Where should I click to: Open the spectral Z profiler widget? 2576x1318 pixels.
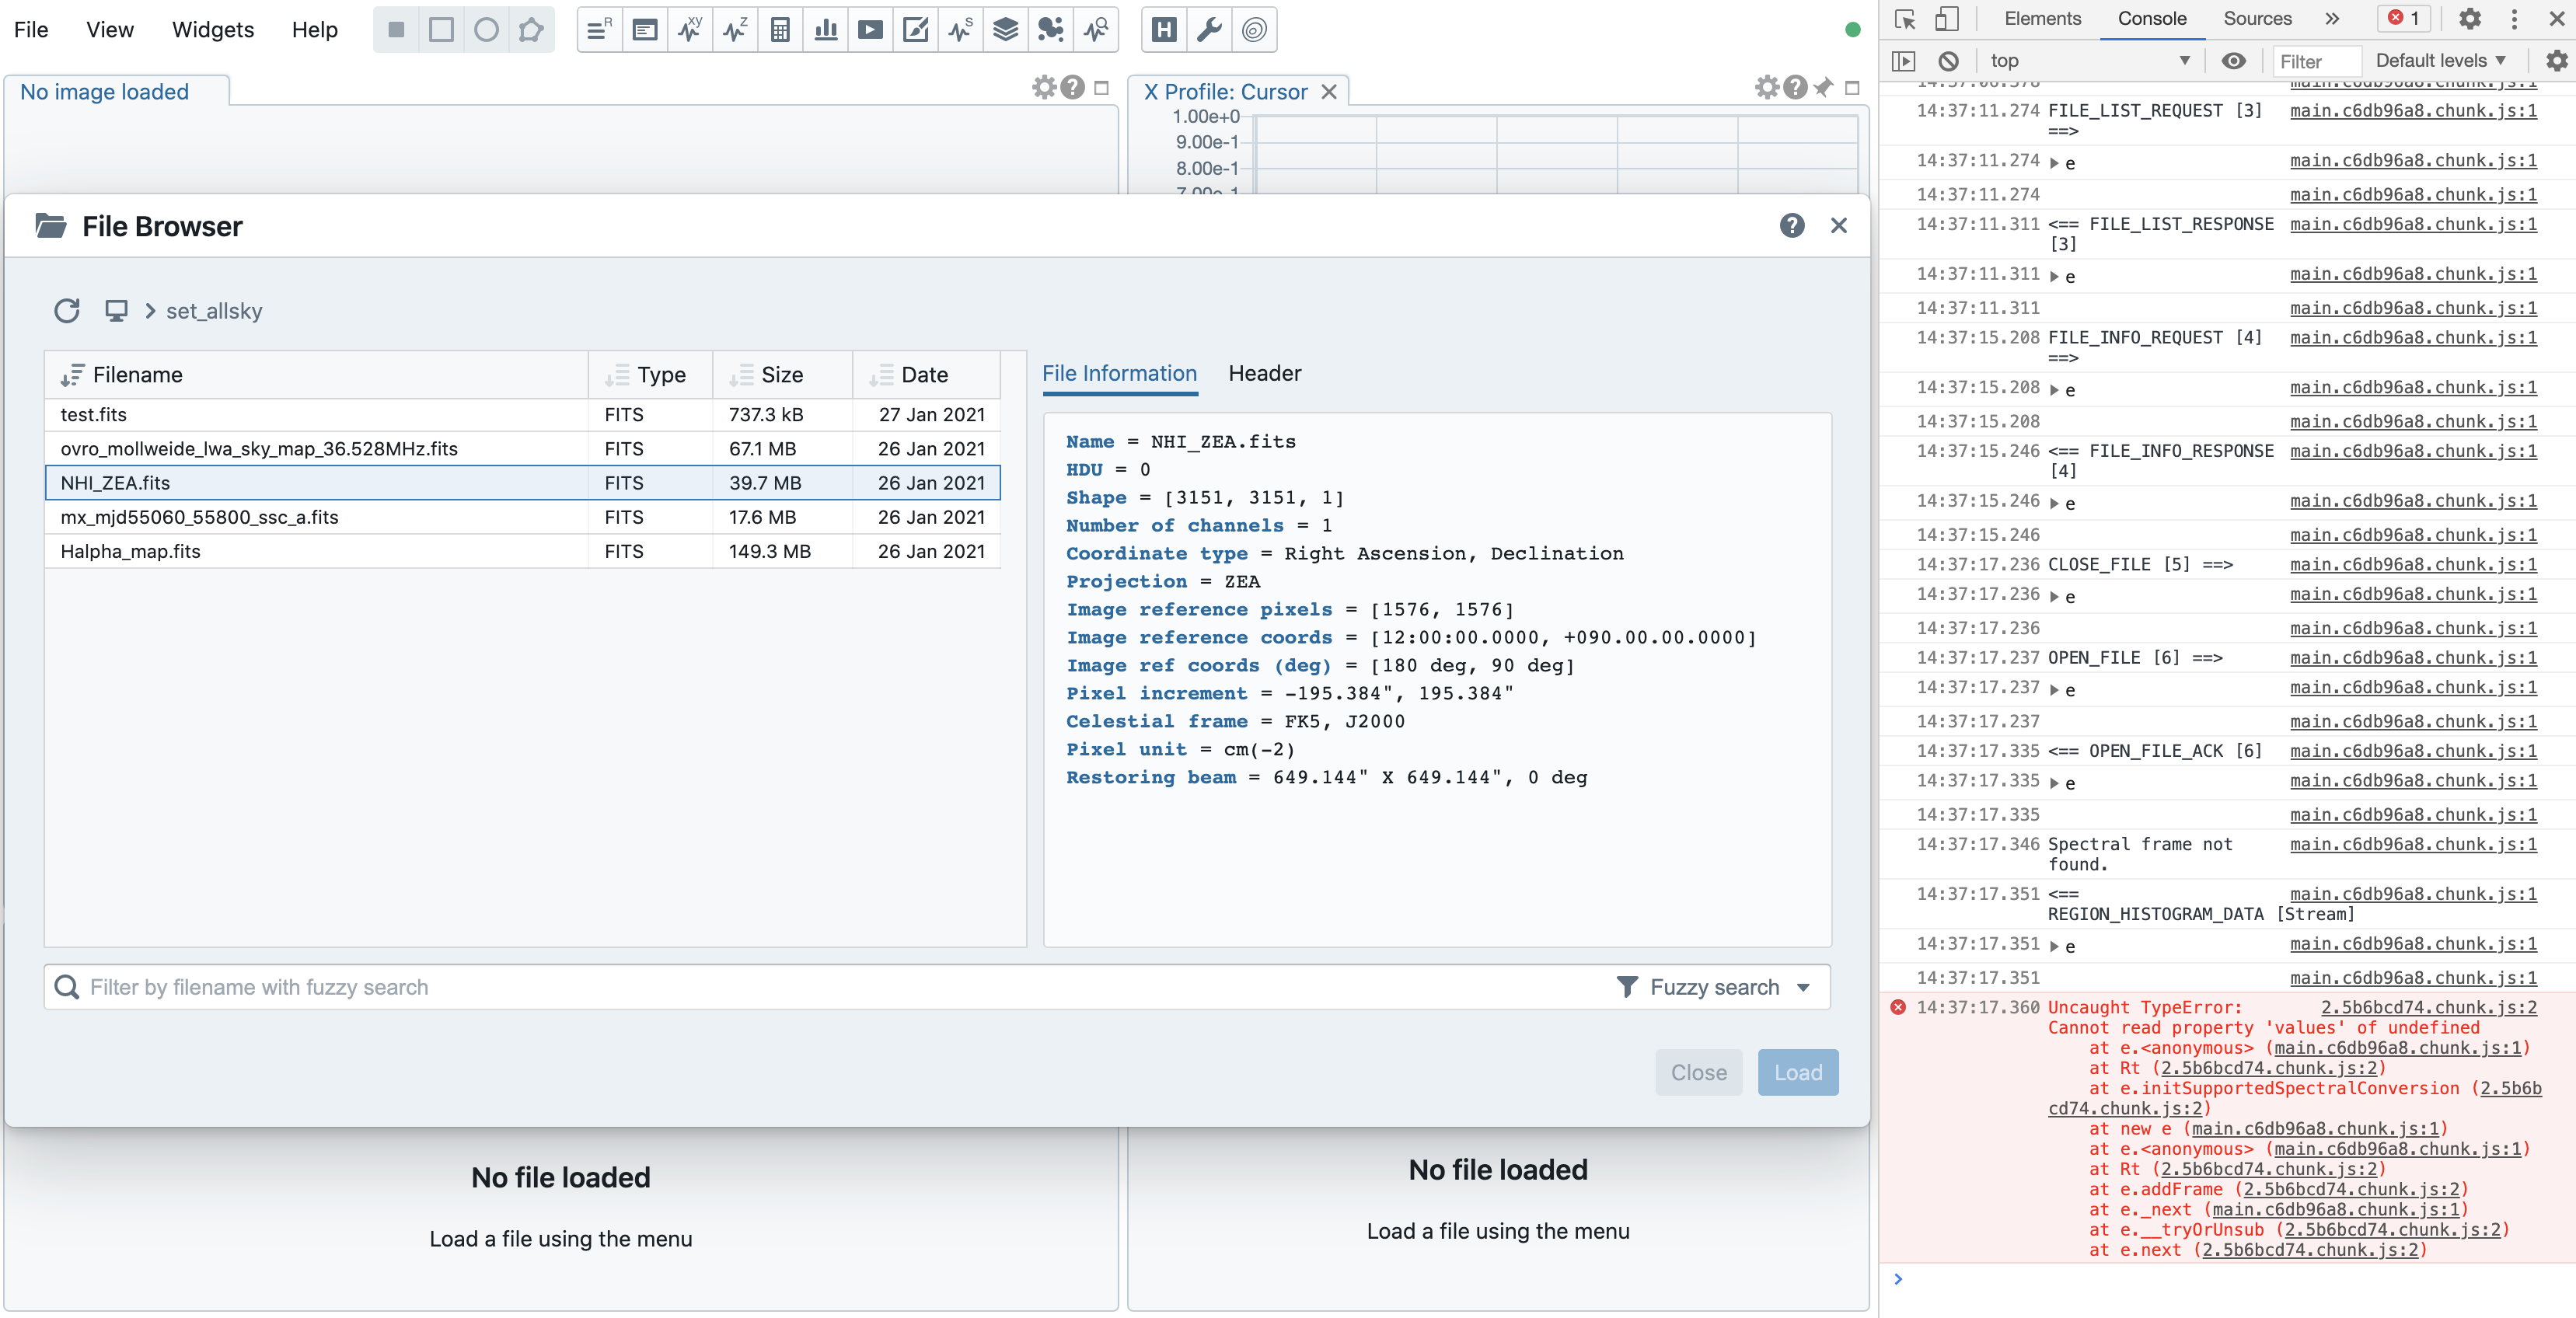735,30
